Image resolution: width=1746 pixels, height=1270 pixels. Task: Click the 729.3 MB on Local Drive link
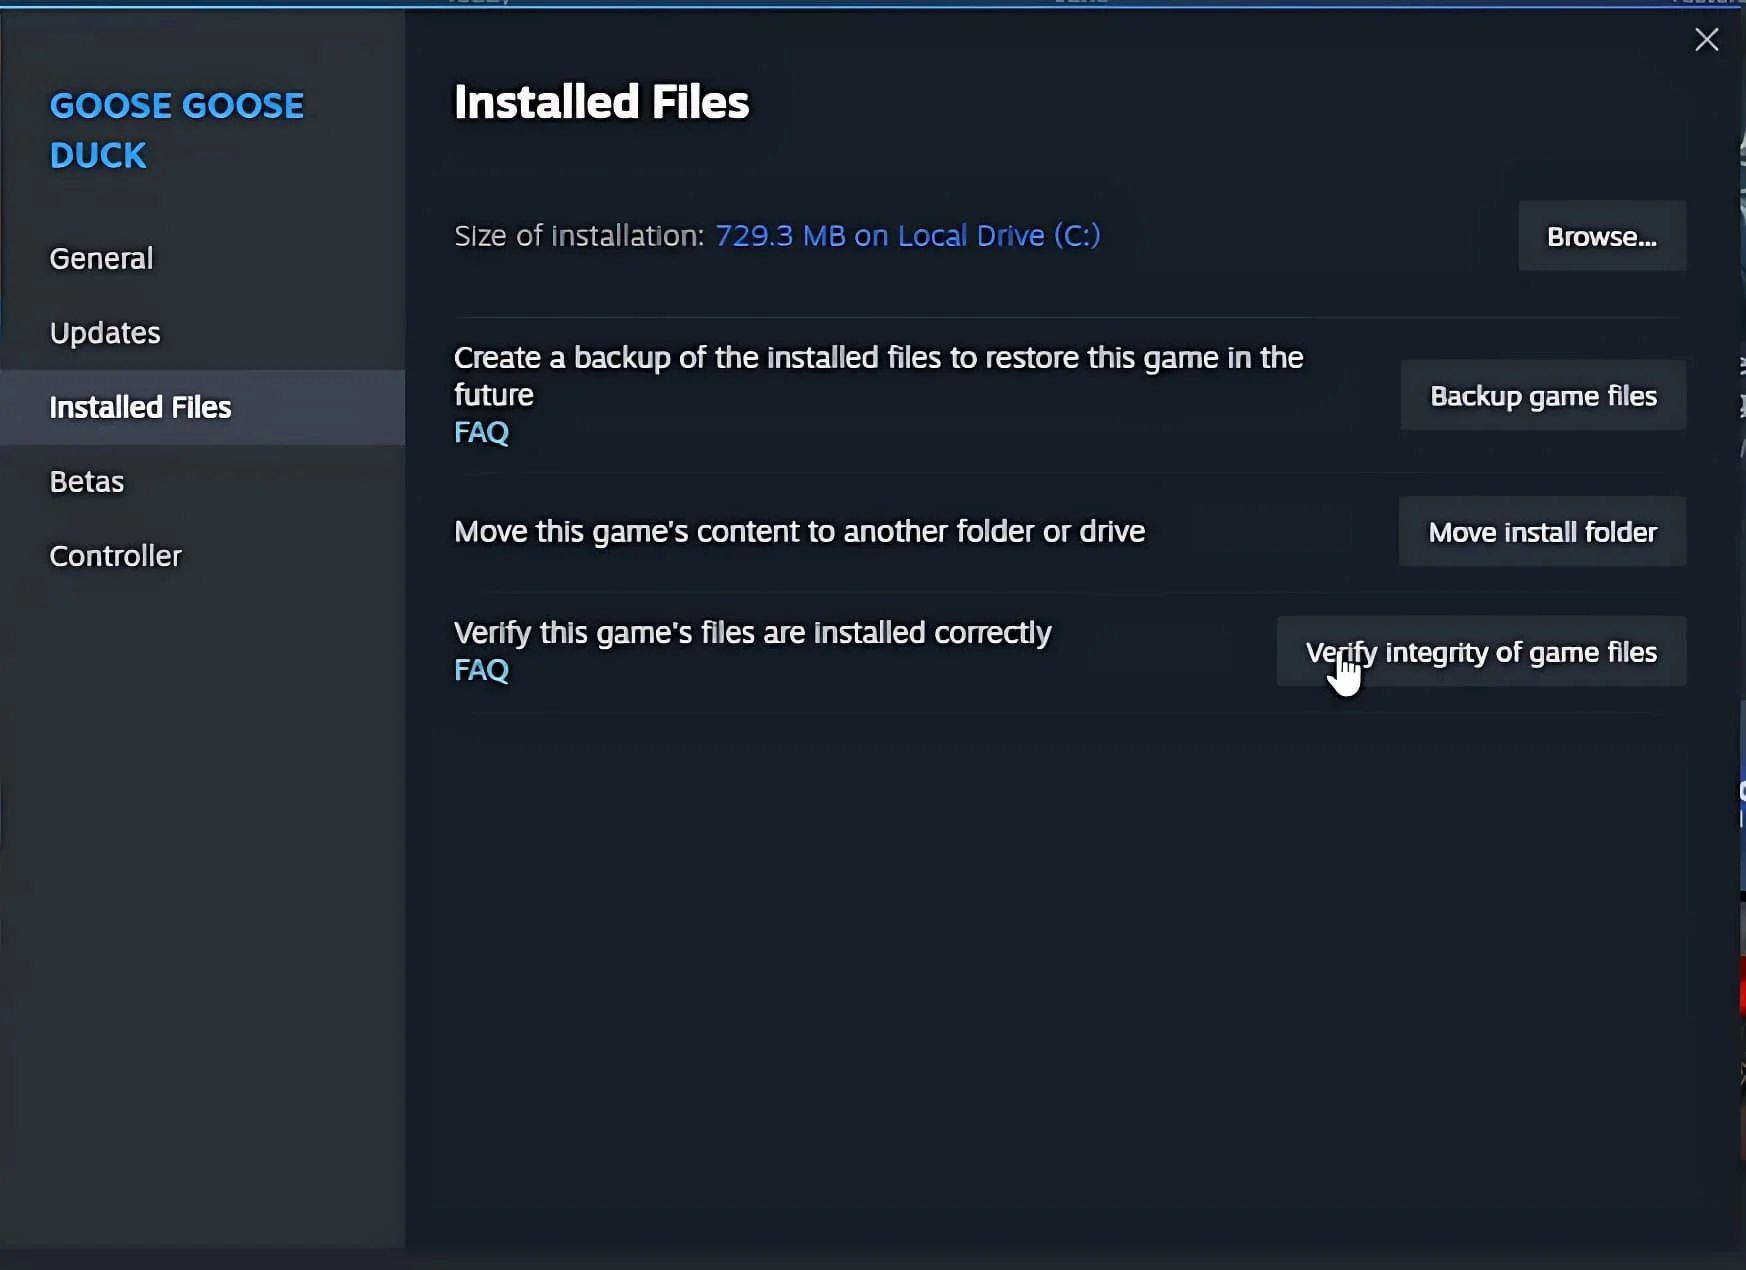(906, 236)
